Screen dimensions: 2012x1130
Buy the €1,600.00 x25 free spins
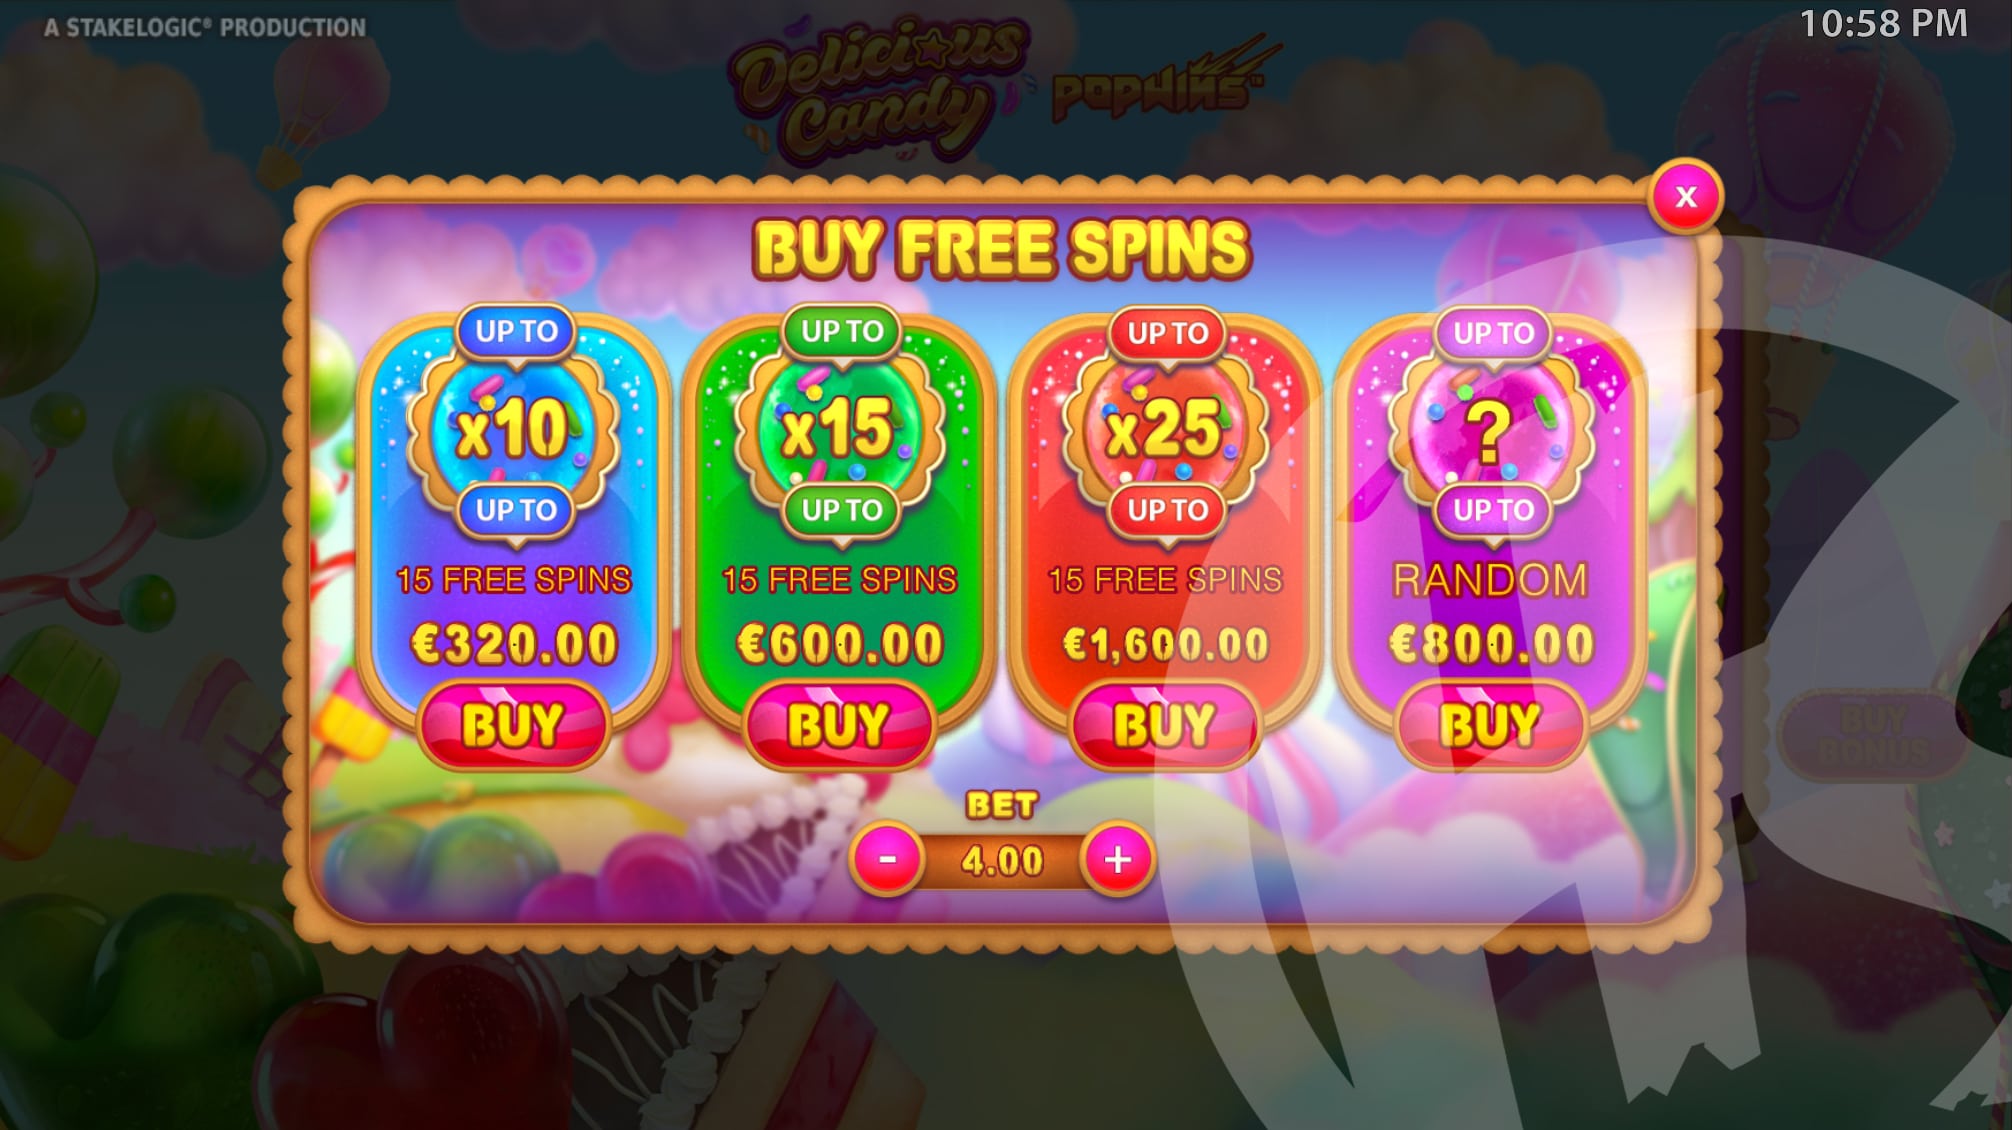pyautogui.click(x=1165, y=725)
